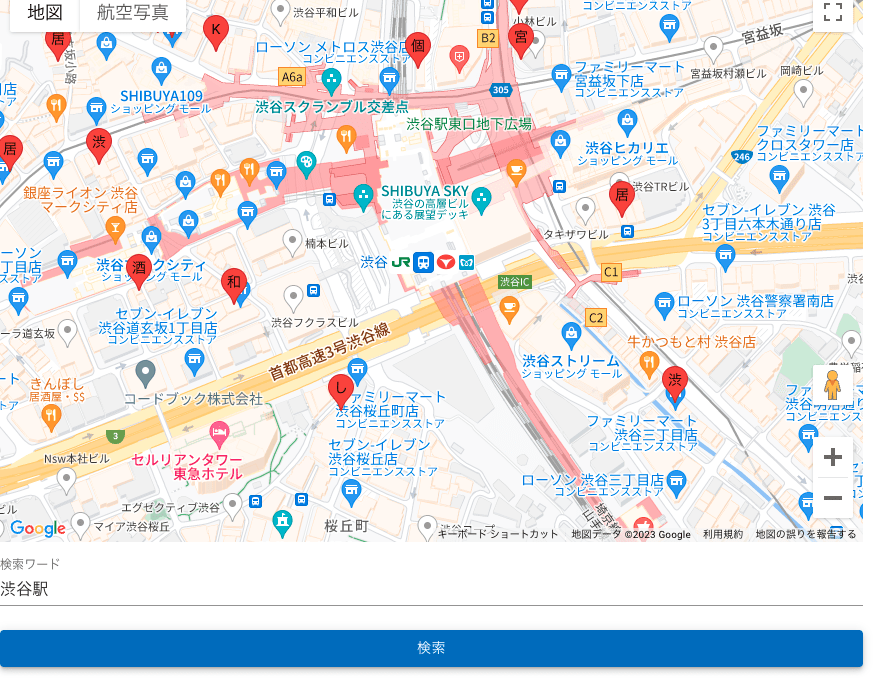Select the red 酒 marker pin

139,271
